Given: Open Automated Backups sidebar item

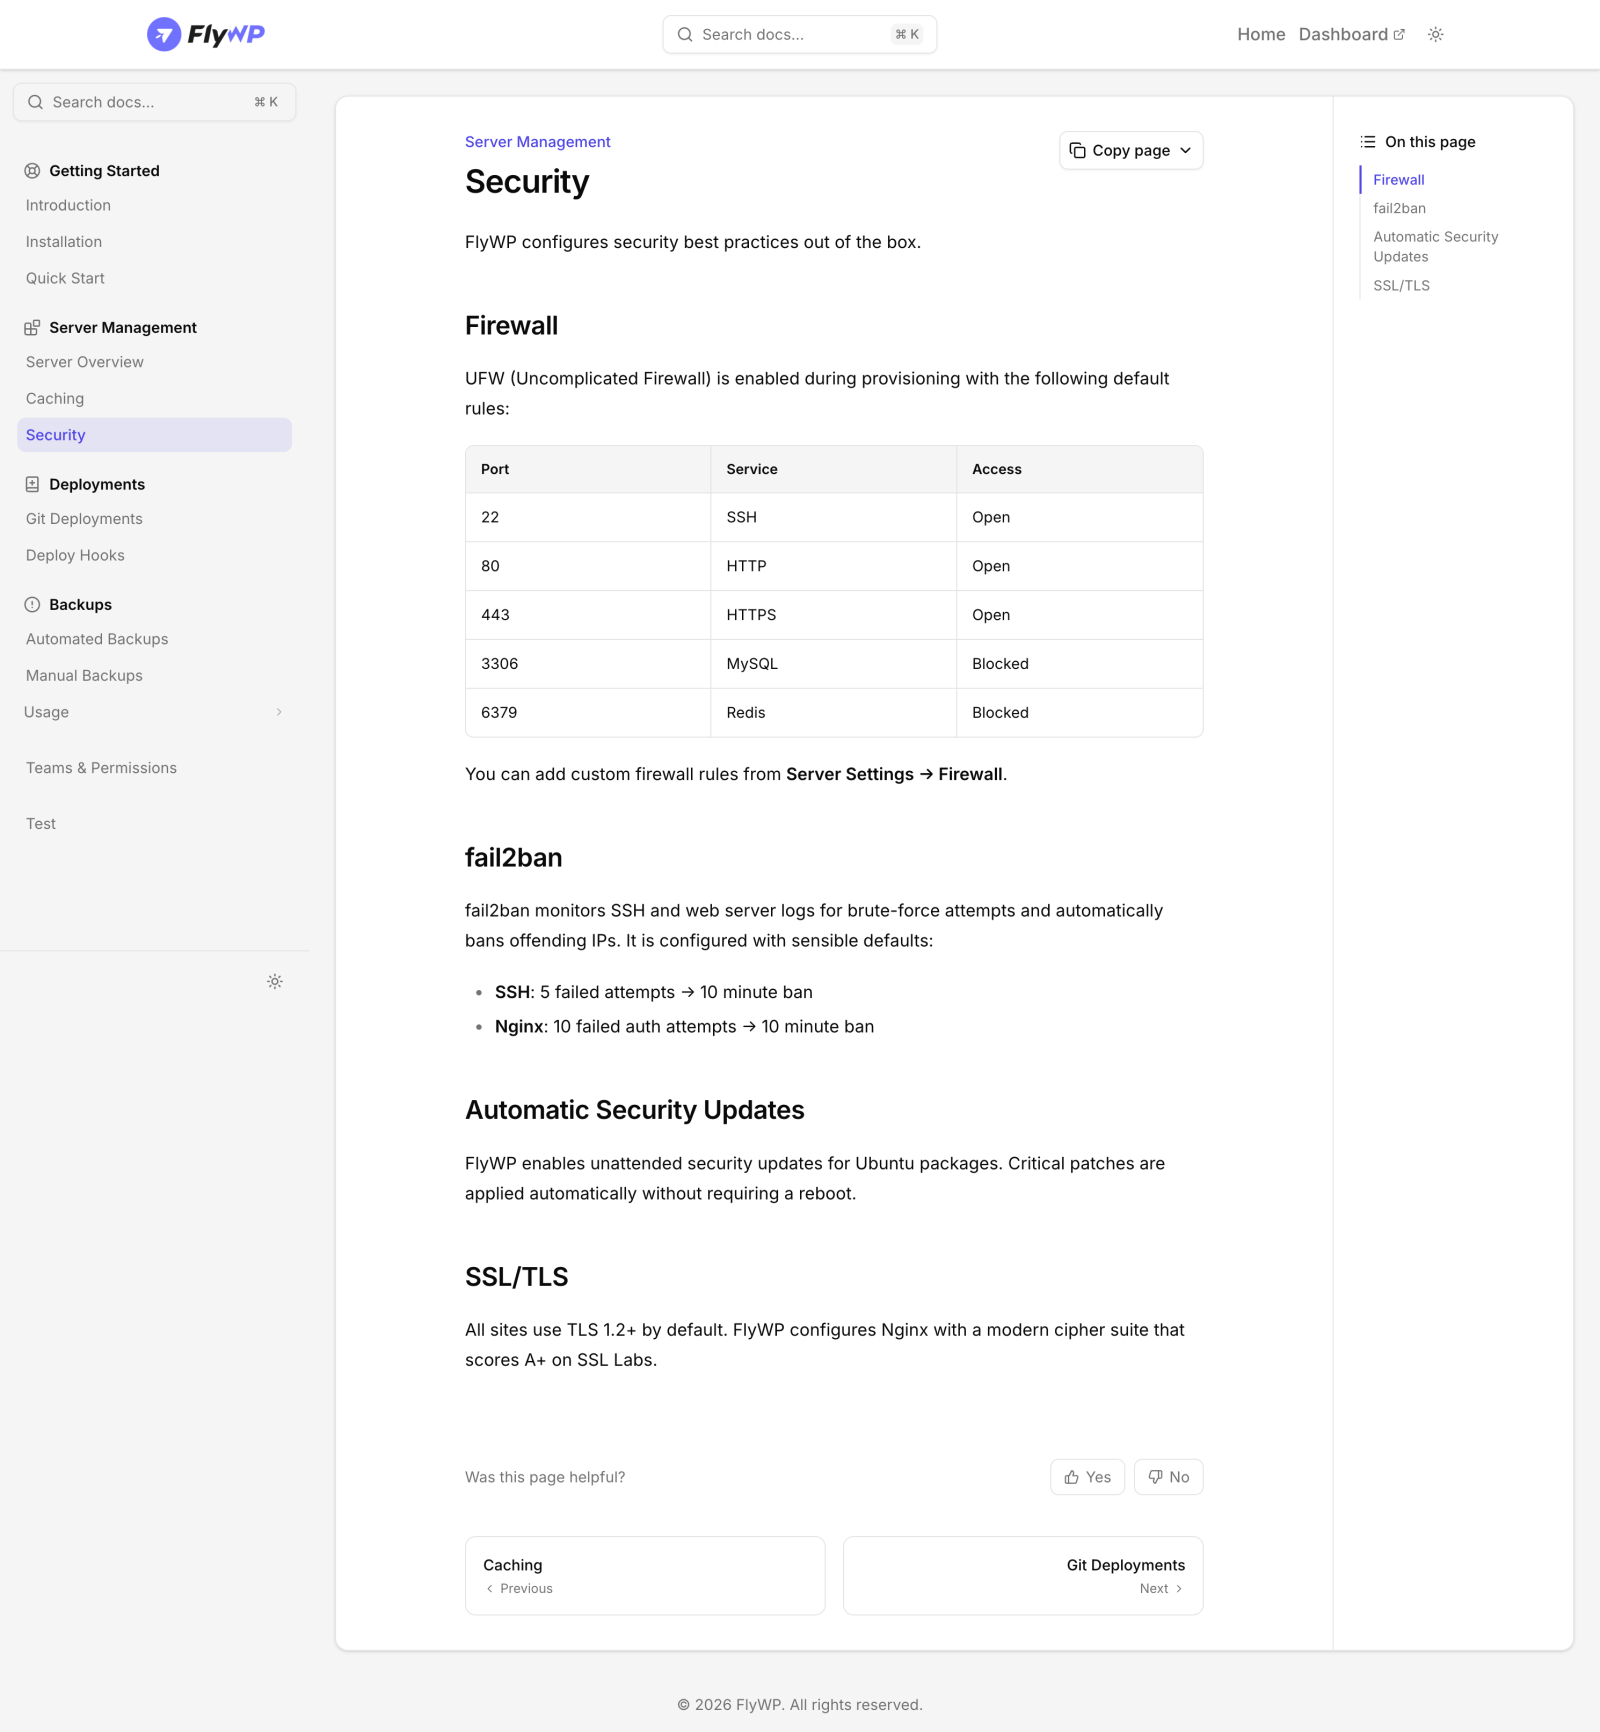Looking at the screenshot, I should [97, 639].
